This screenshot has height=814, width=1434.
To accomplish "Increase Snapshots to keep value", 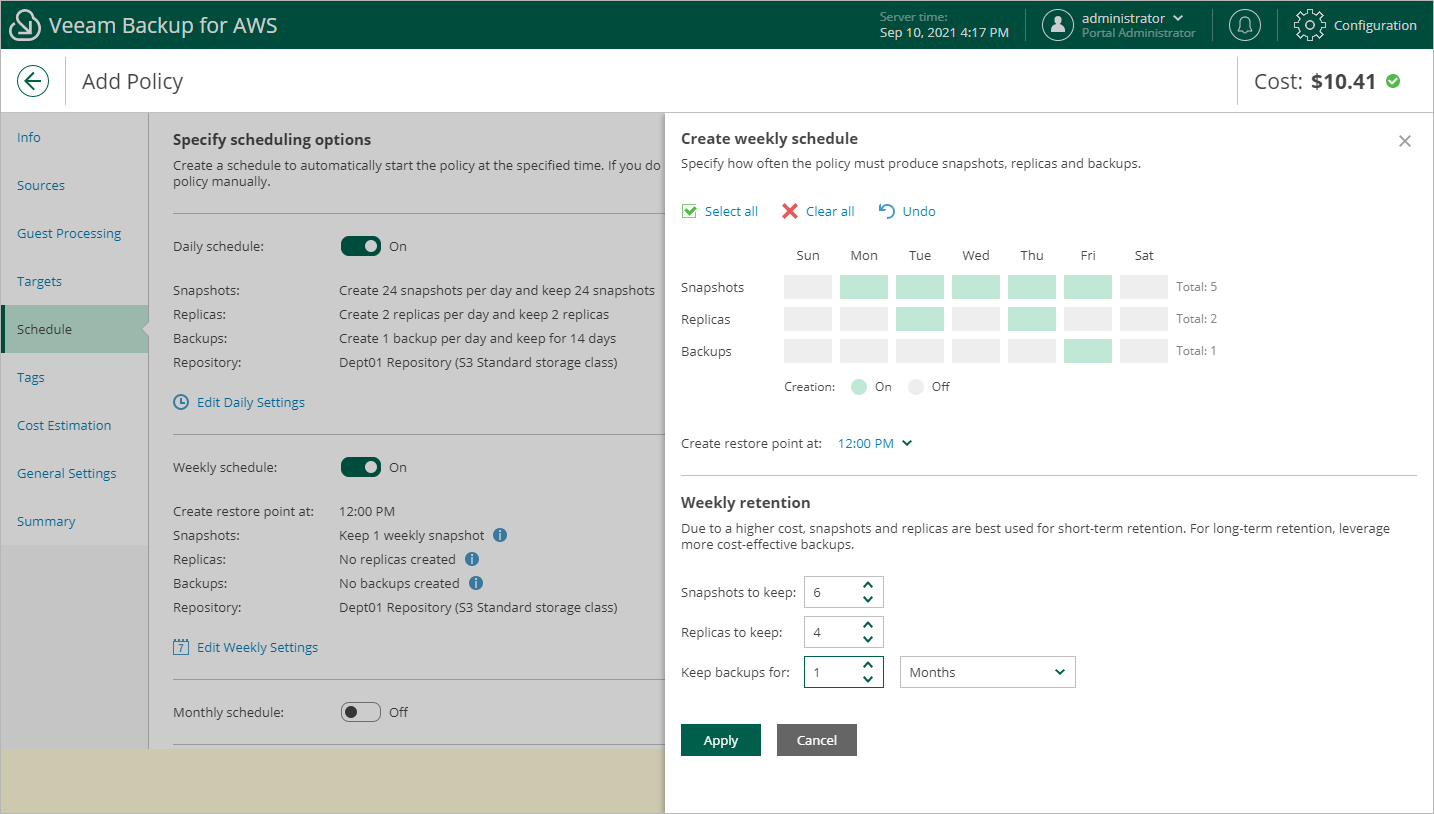I will point(868,585).
